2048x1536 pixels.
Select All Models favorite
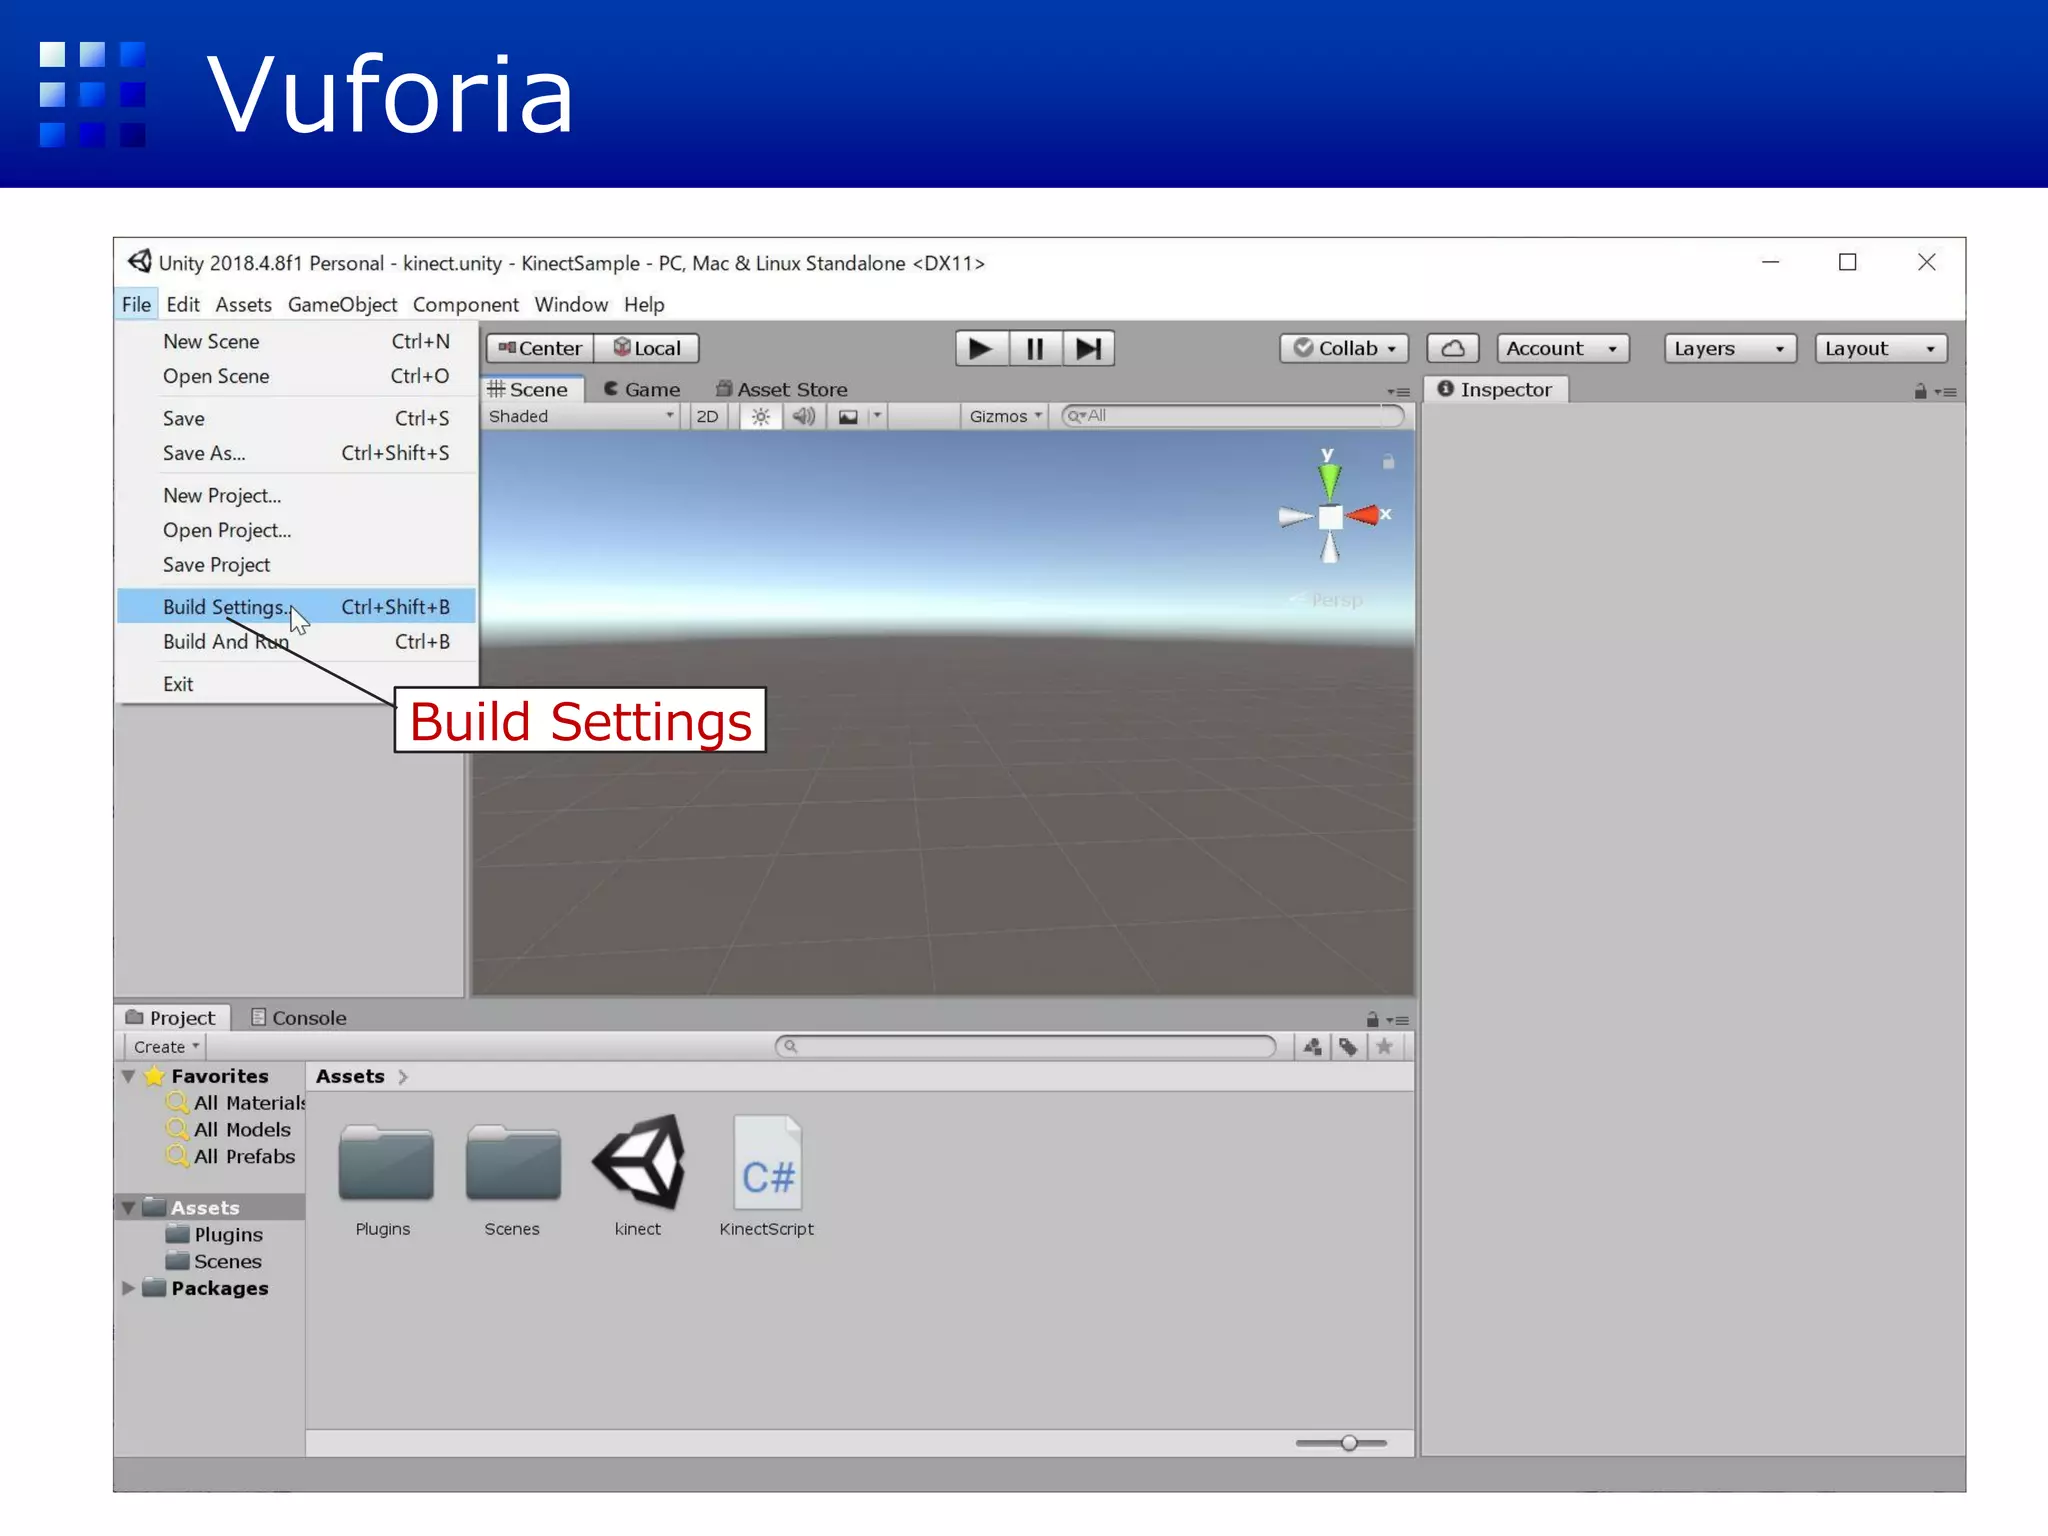tap(229, 1129)
